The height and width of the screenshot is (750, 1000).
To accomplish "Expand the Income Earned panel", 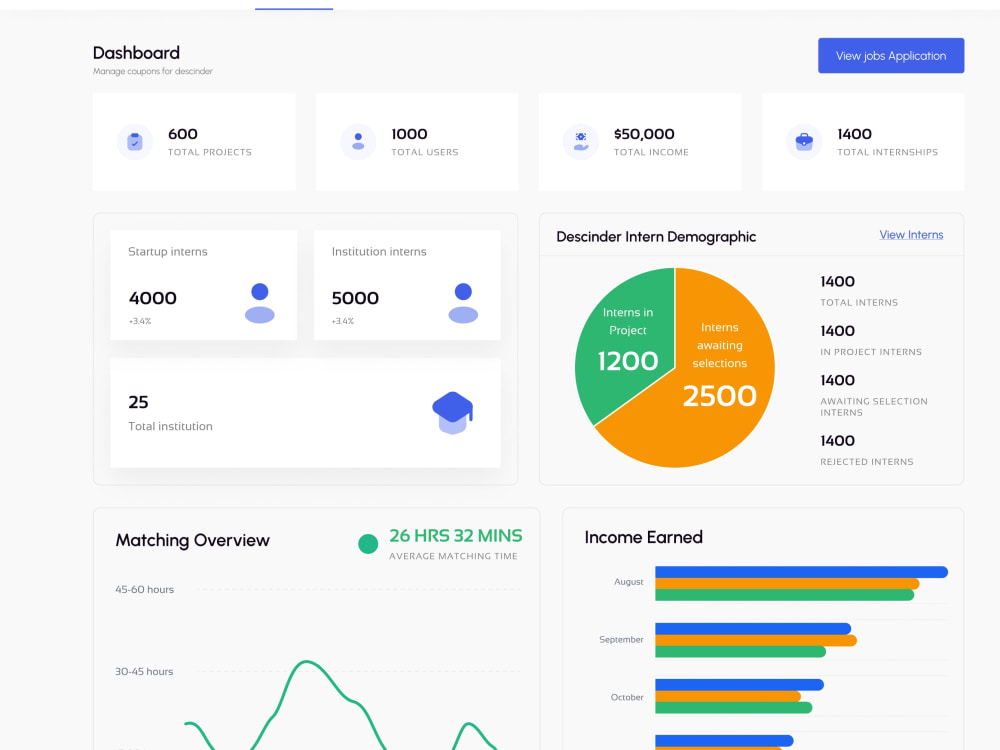I will coord(644,537).
